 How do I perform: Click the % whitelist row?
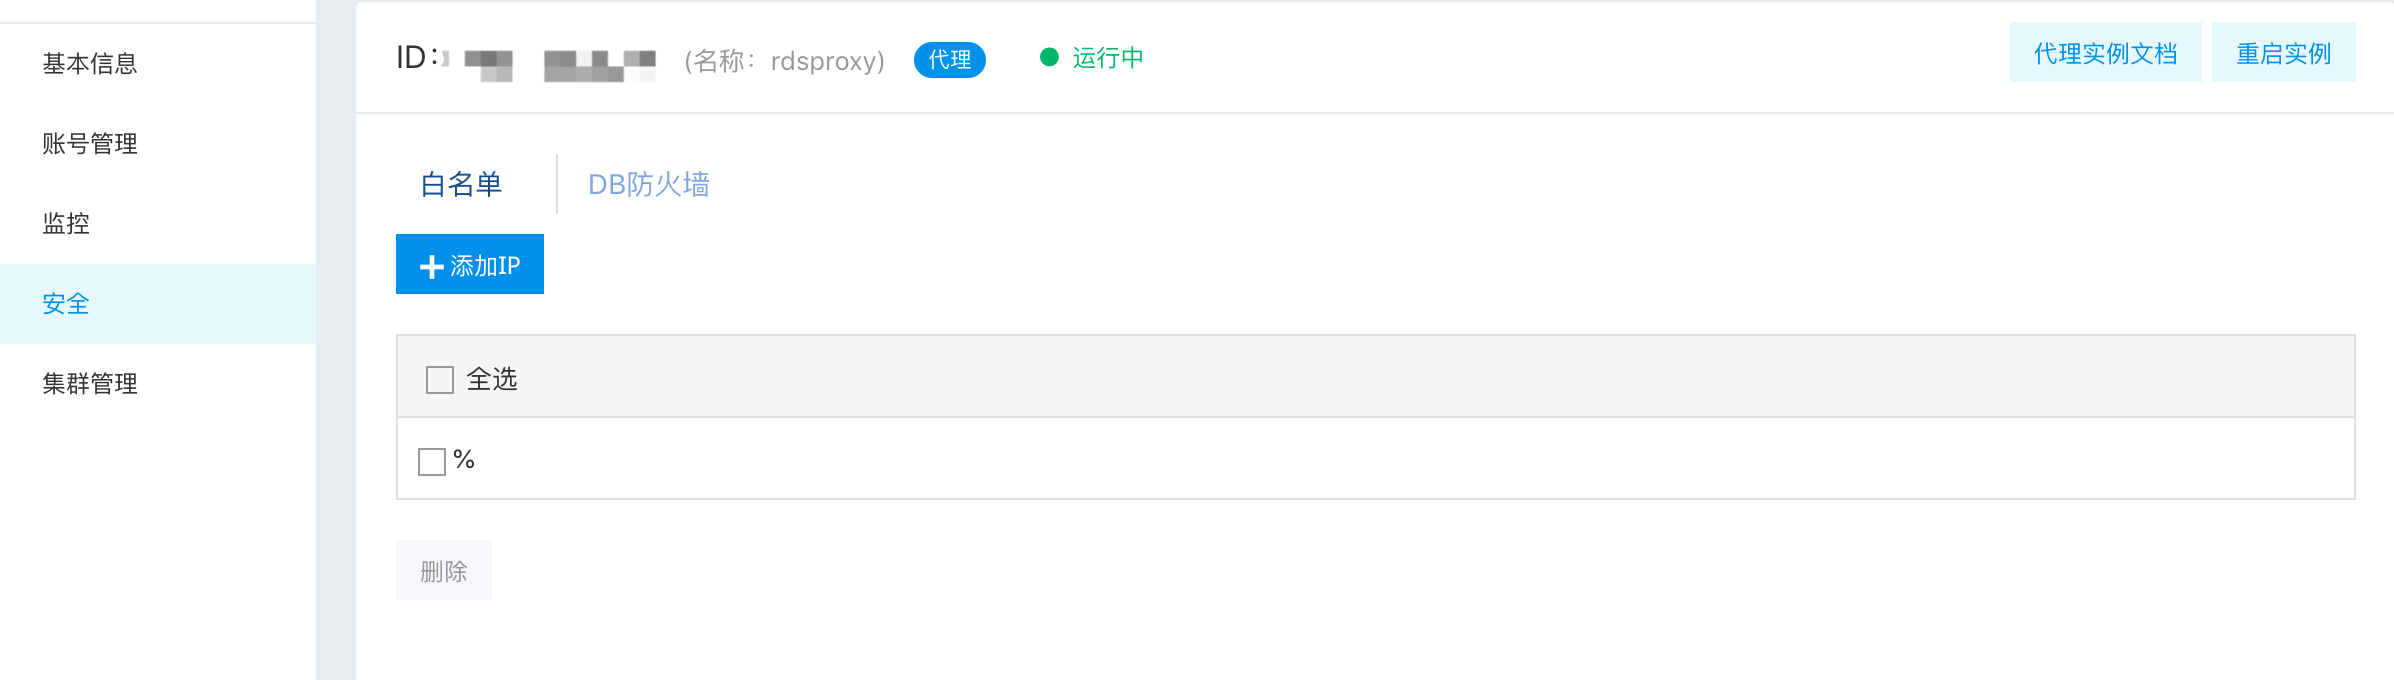click(1376, 459)
